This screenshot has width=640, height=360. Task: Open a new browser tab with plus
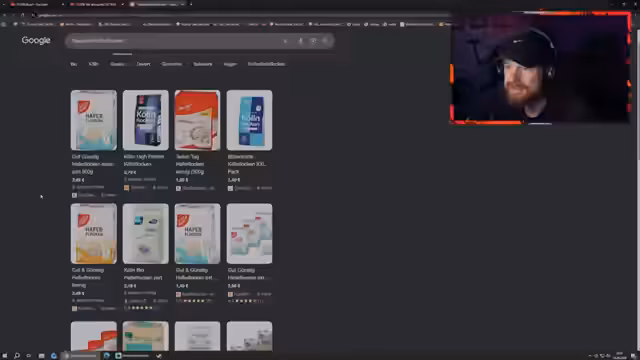(x=191, y=4)
